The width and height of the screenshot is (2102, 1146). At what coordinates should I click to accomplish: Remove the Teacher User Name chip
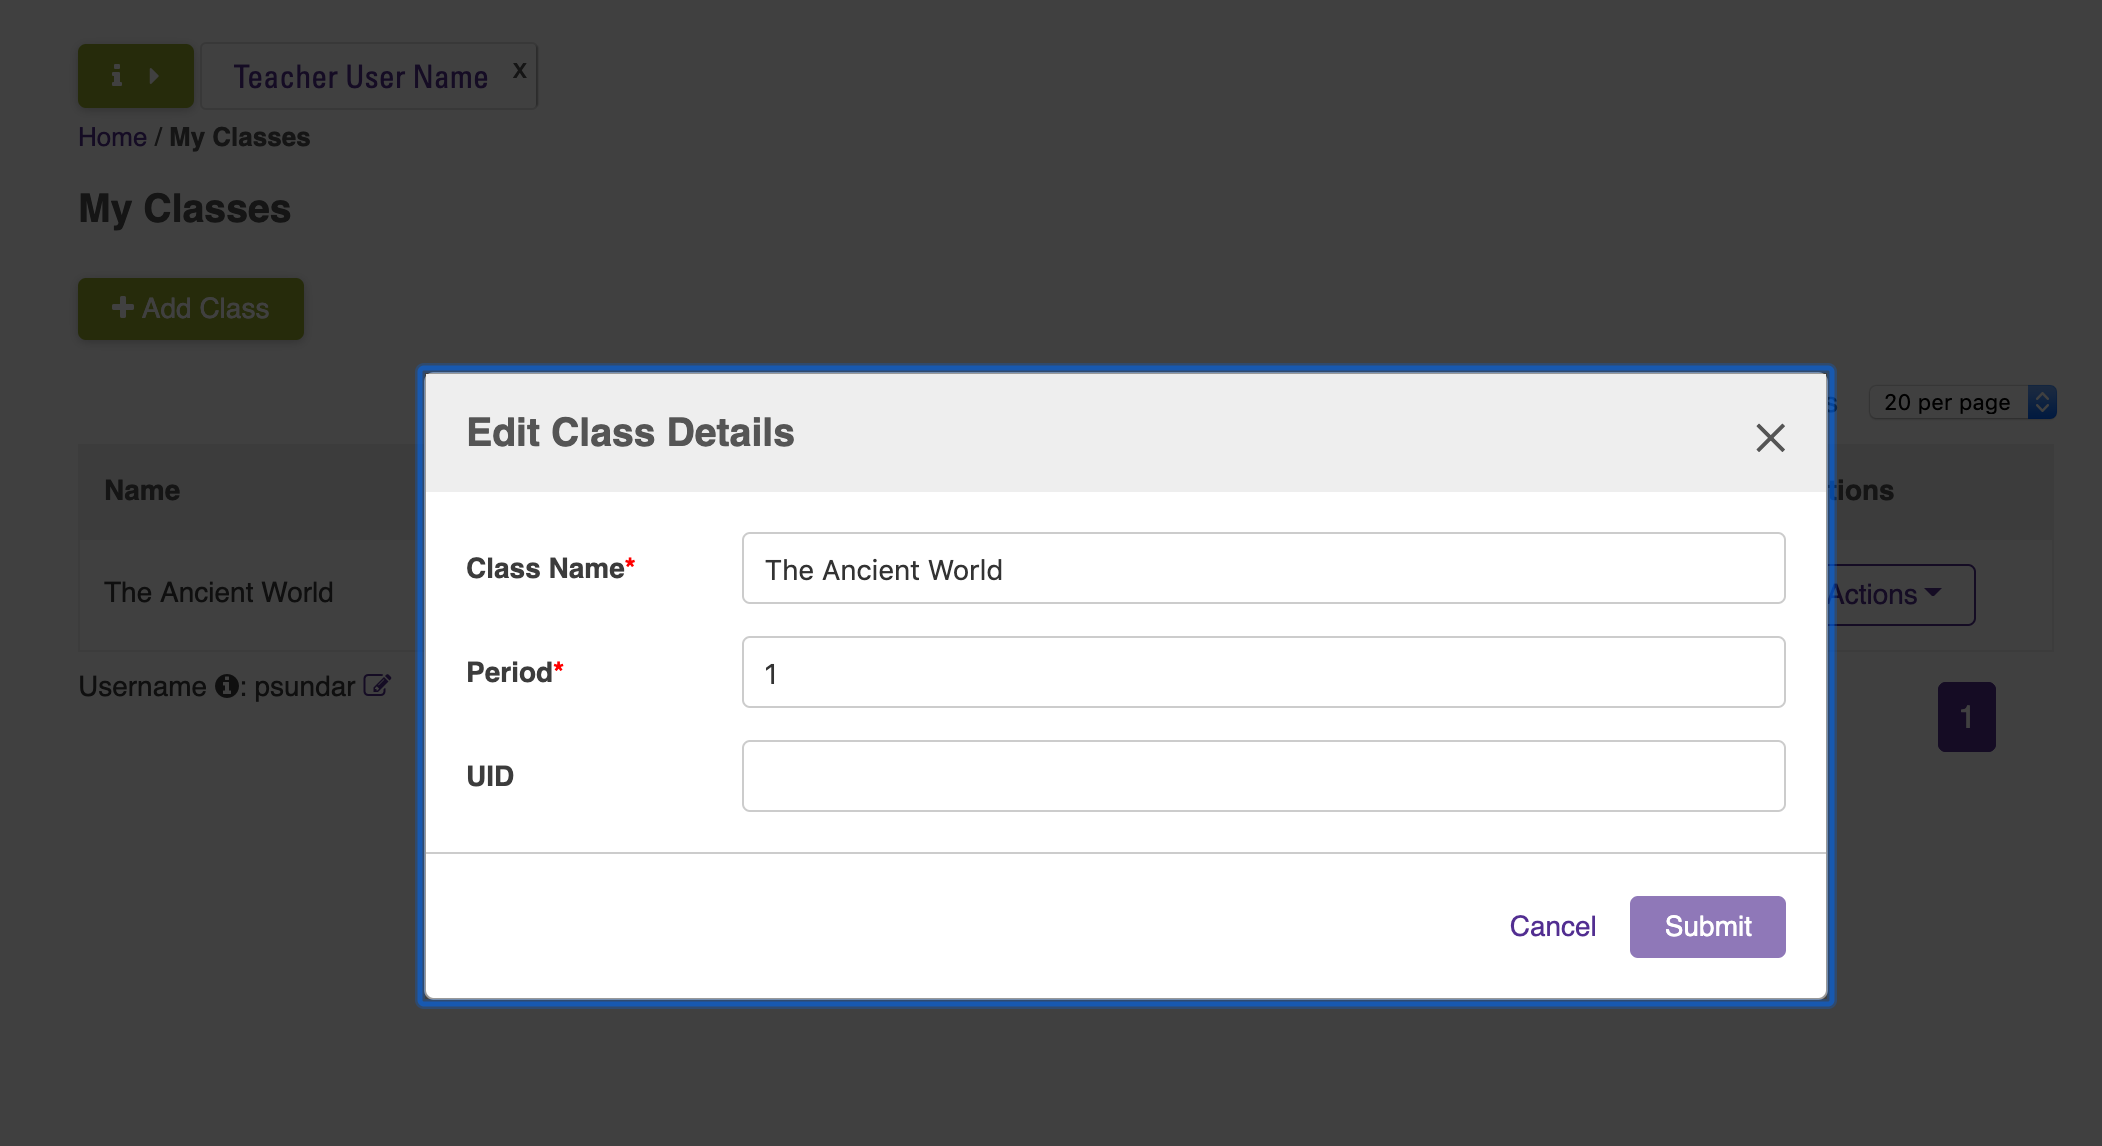coord(519,68)
